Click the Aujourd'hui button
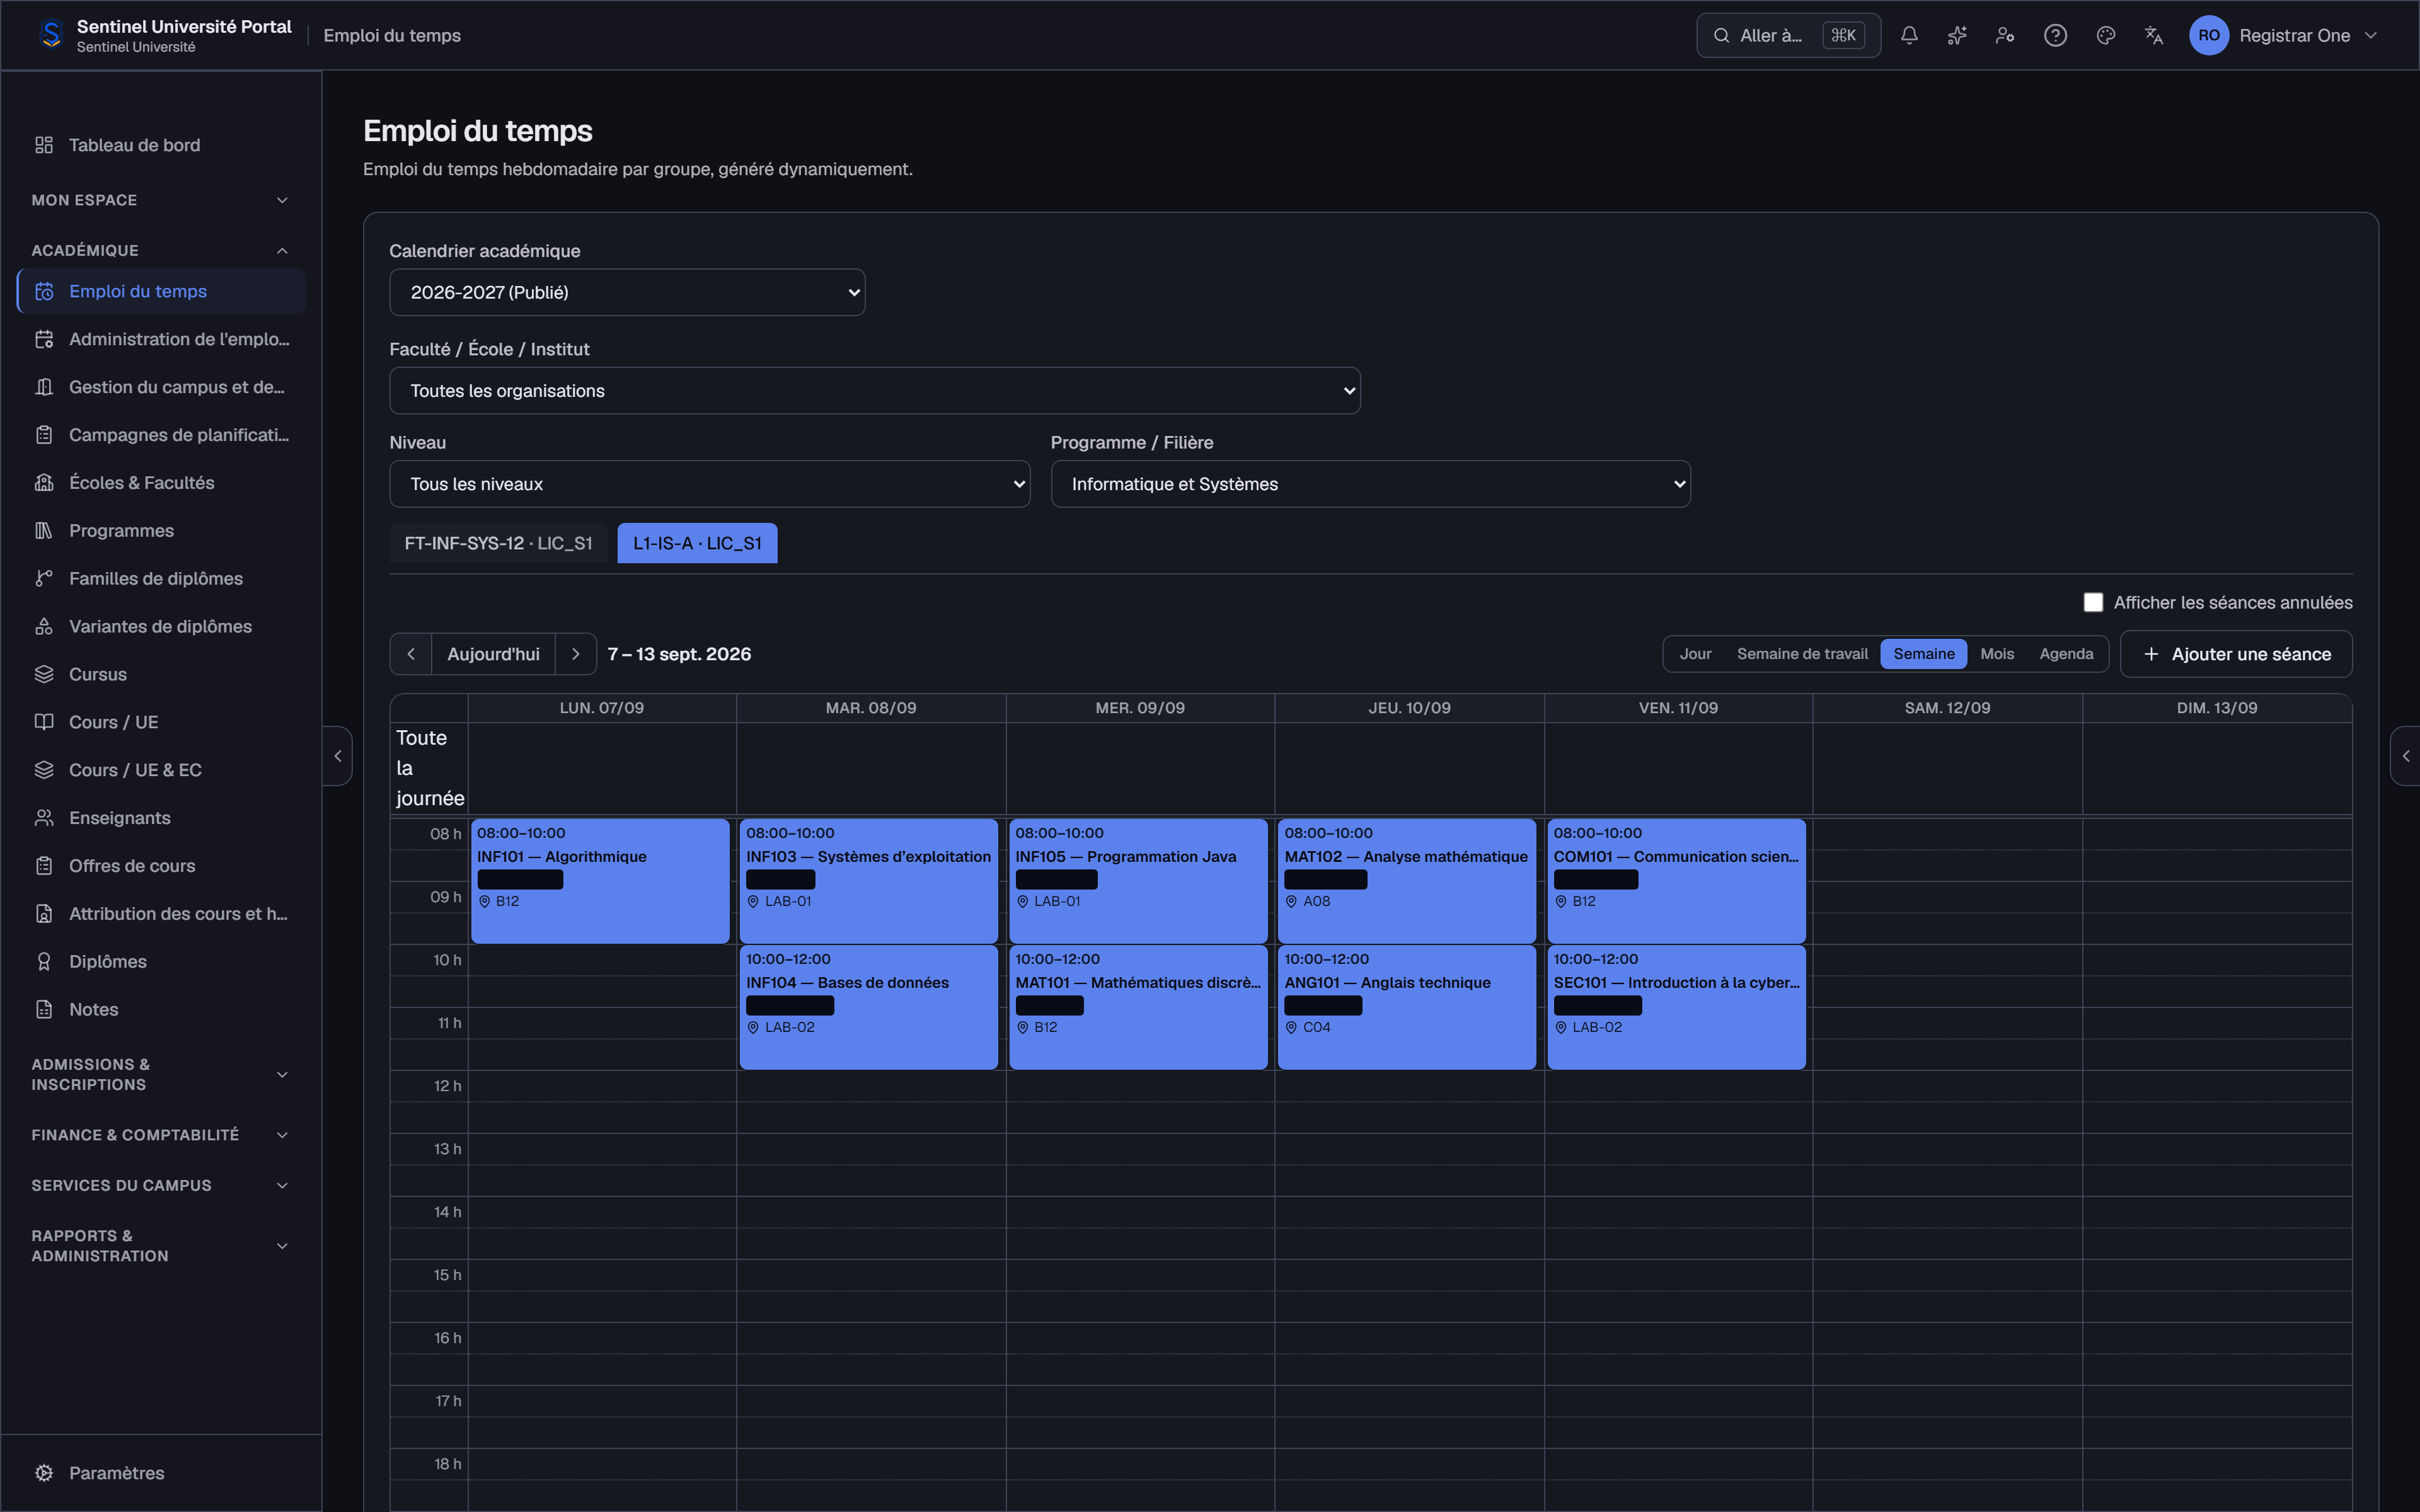Viewport: 2420px width, 1512px height. coord(493,654)
